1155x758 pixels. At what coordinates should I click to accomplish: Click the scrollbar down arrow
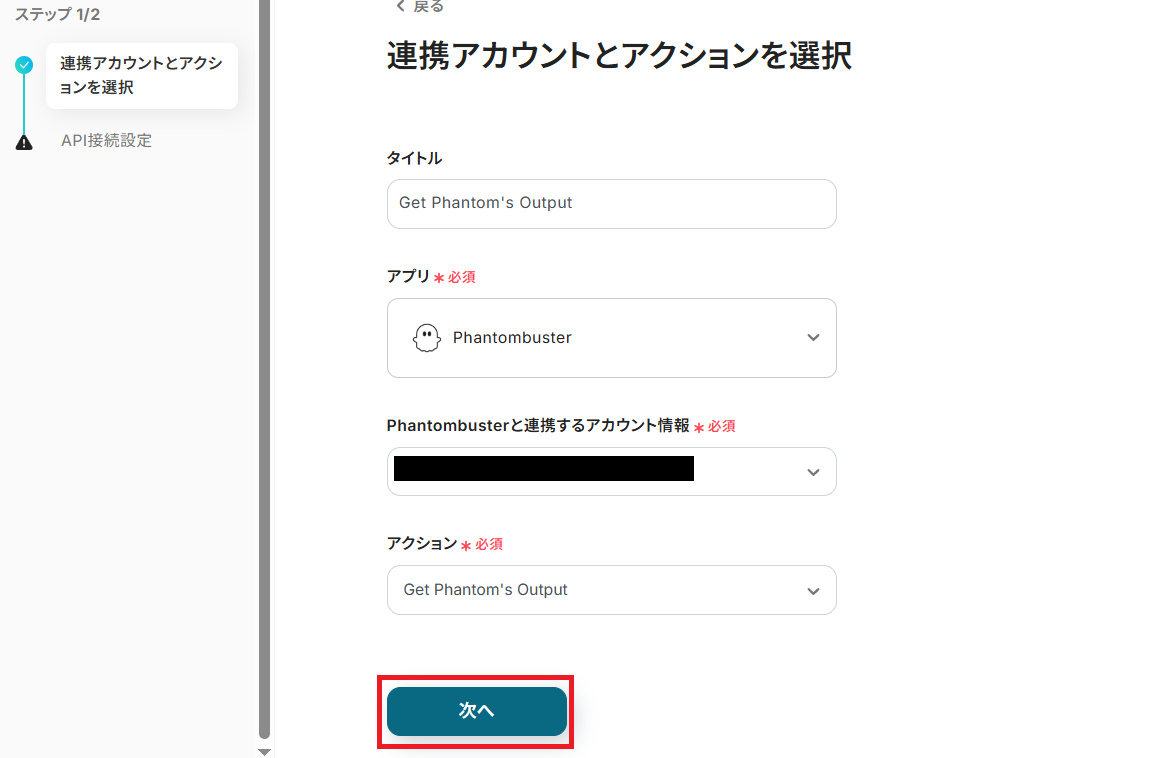tap(264, 751)
